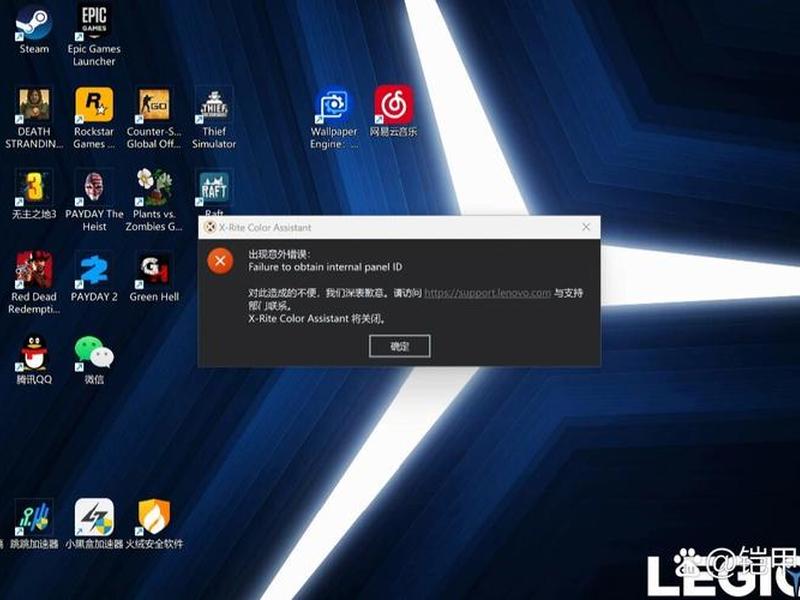Click the 确定 OK button
800x600 pixels.
399,346
